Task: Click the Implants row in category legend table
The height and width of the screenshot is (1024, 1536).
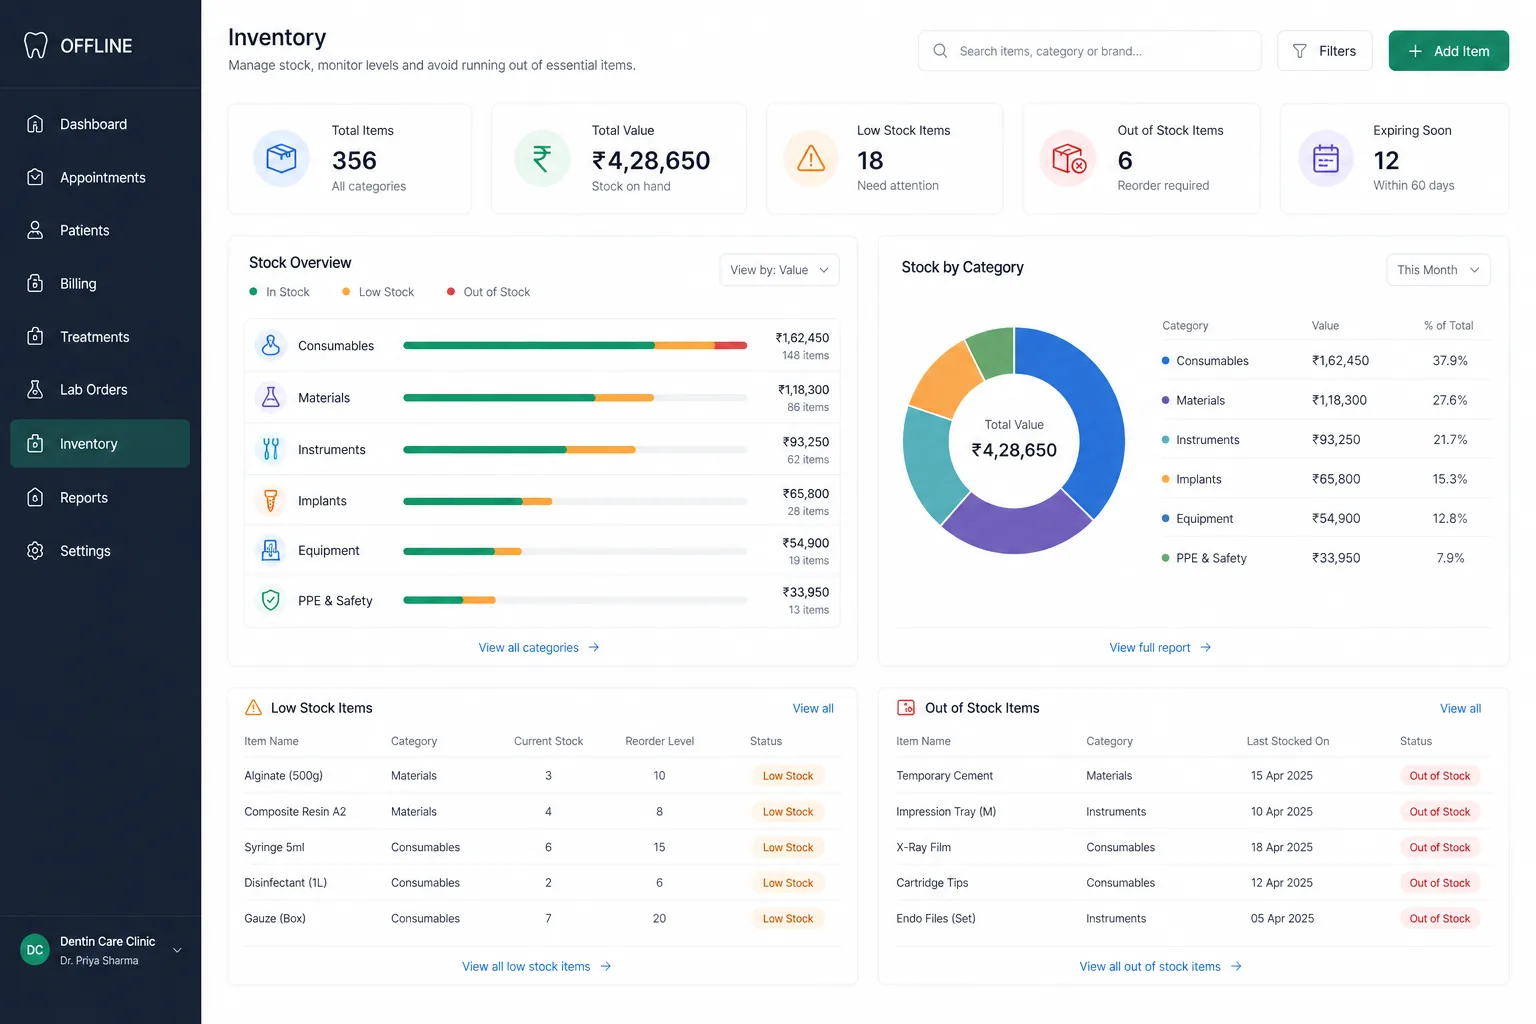Action: click(1325, 479)
